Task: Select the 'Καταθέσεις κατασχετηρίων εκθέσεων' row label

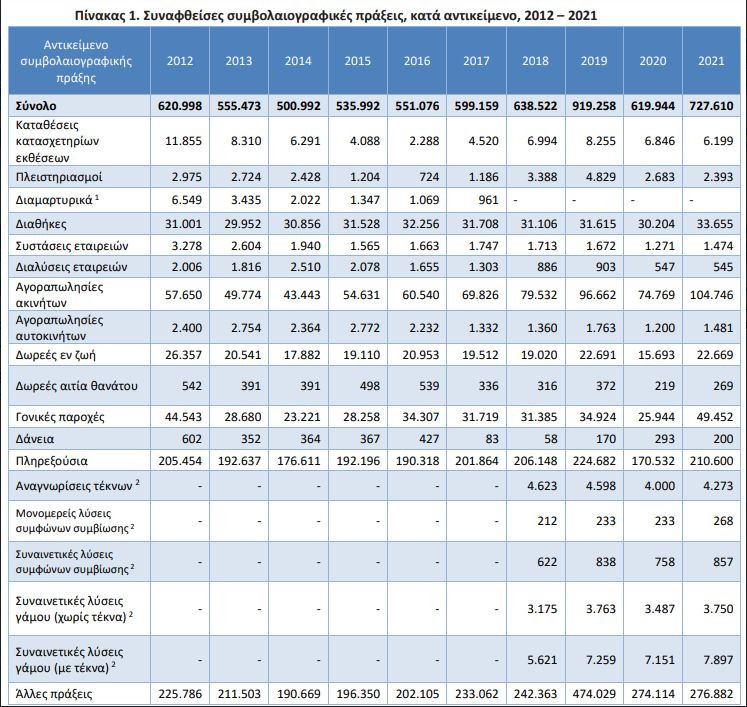Action: click(x=57, y=141)
